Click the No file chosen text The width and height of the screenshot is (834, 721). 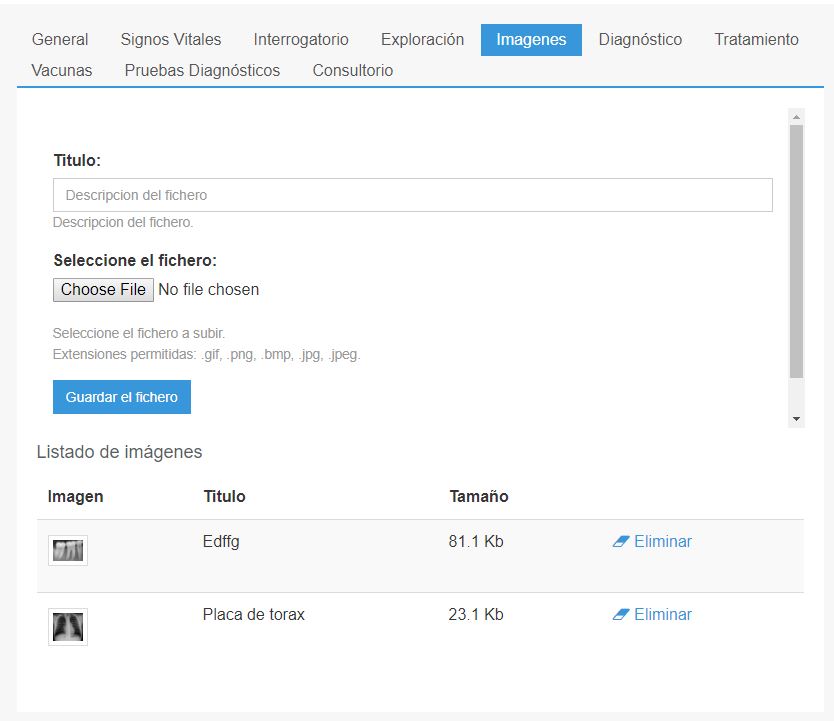tap(208, 290)
